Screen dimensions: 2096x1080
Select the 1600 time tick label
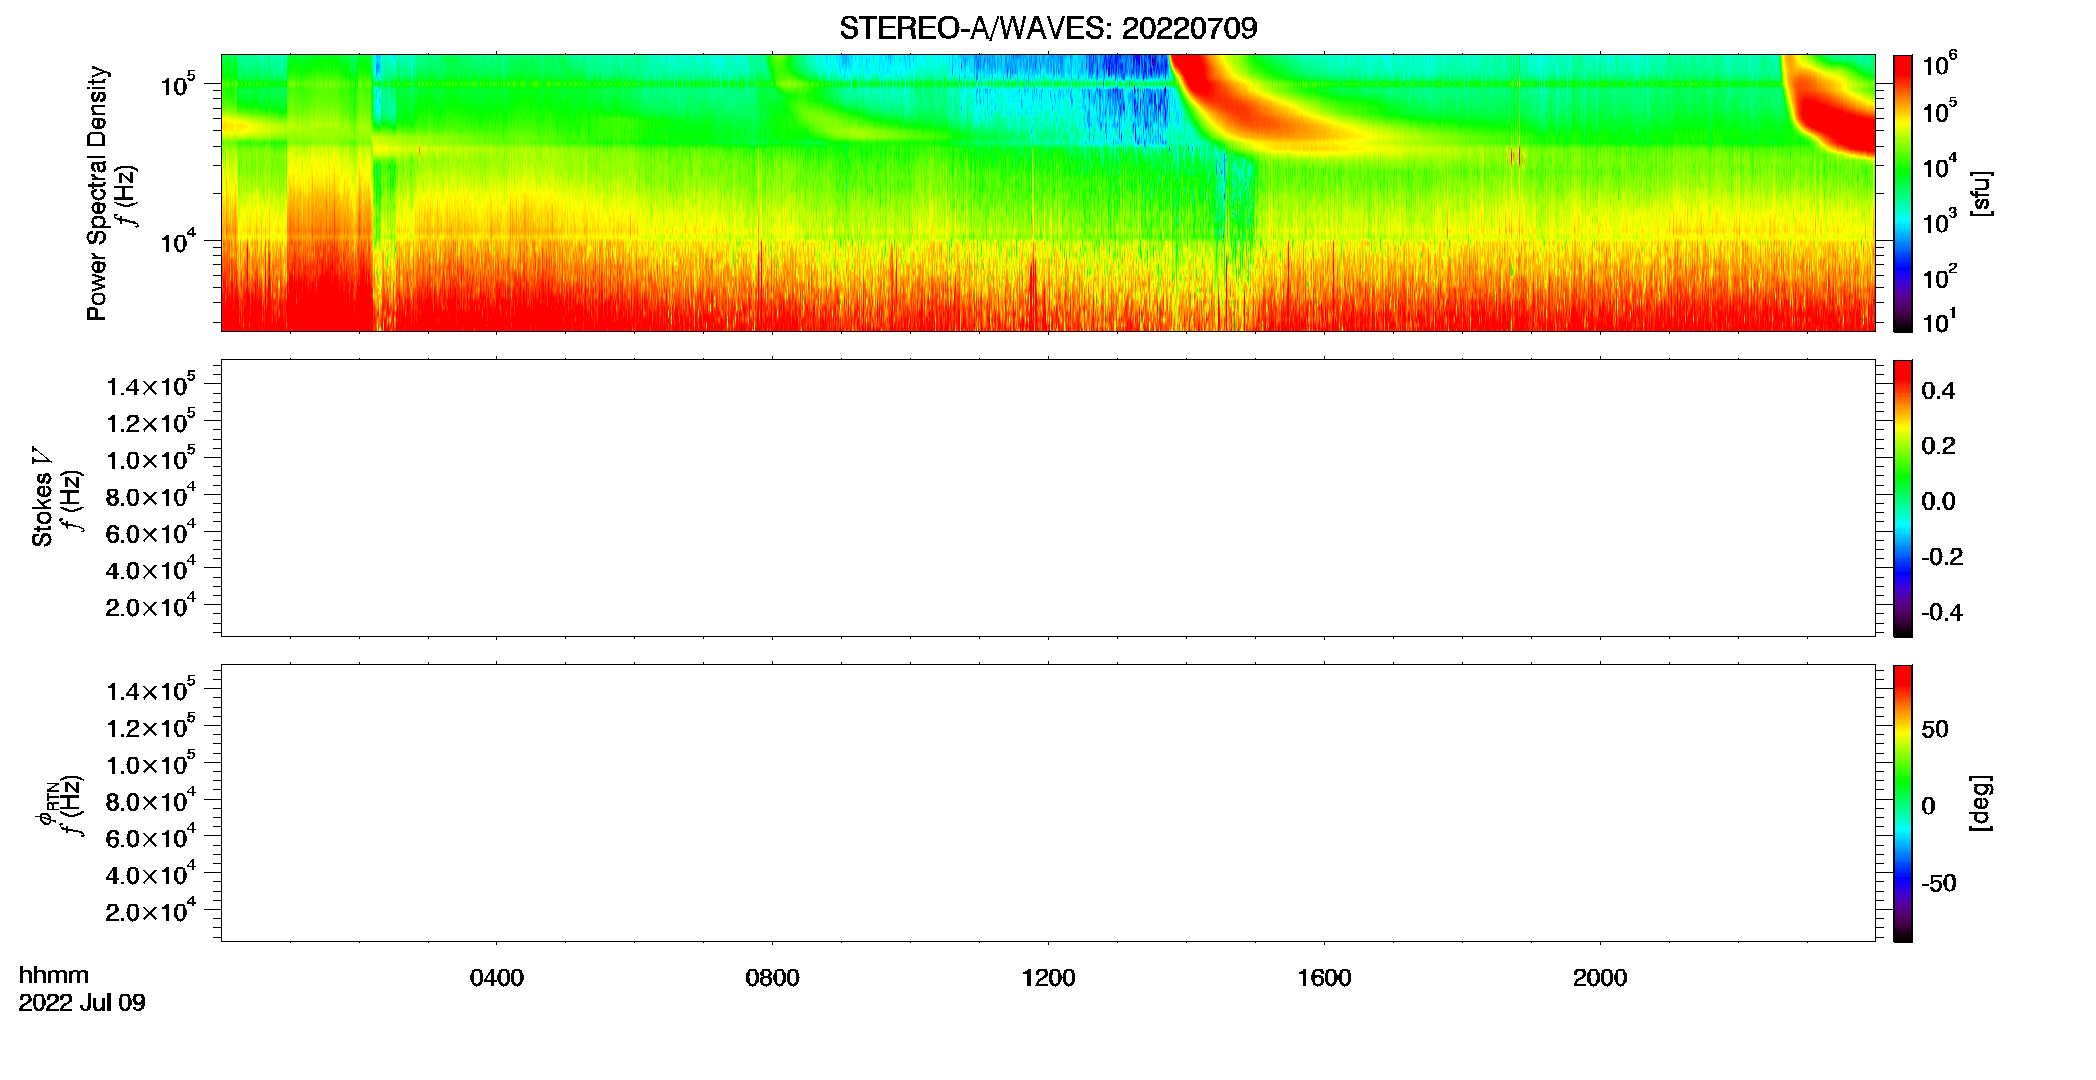[x=1324, y=978]
